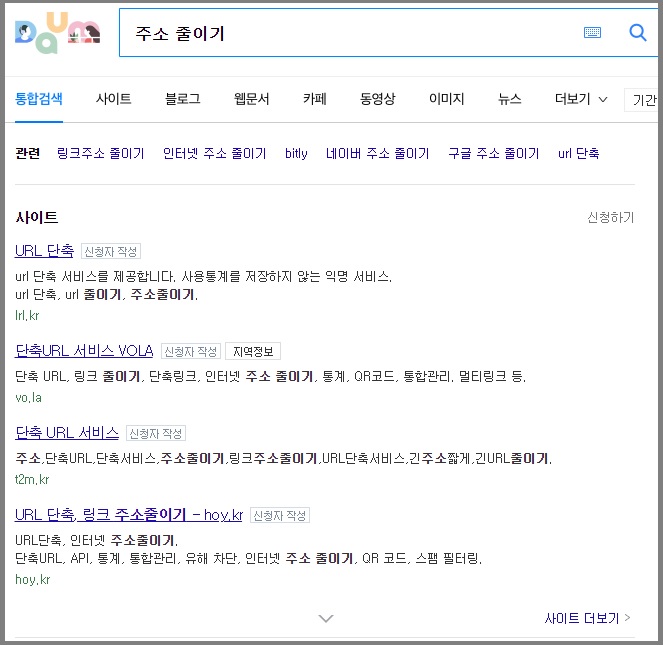Open the URL 단축 result title
The width and height of the screenshot is (663, 645).
coord(44,251)
